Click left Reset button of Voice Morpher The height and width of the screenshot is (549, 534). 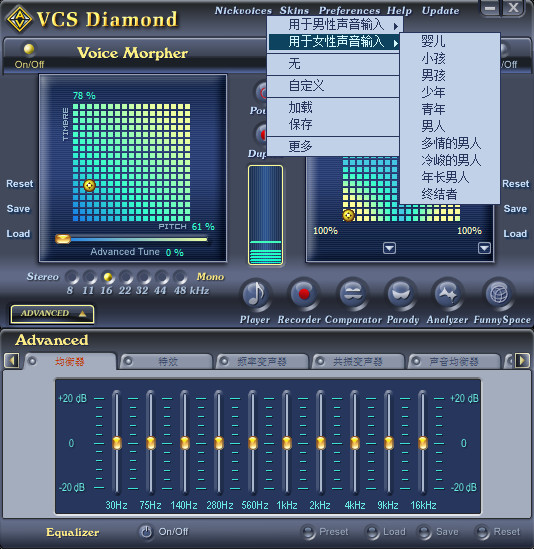pos(19,183)
